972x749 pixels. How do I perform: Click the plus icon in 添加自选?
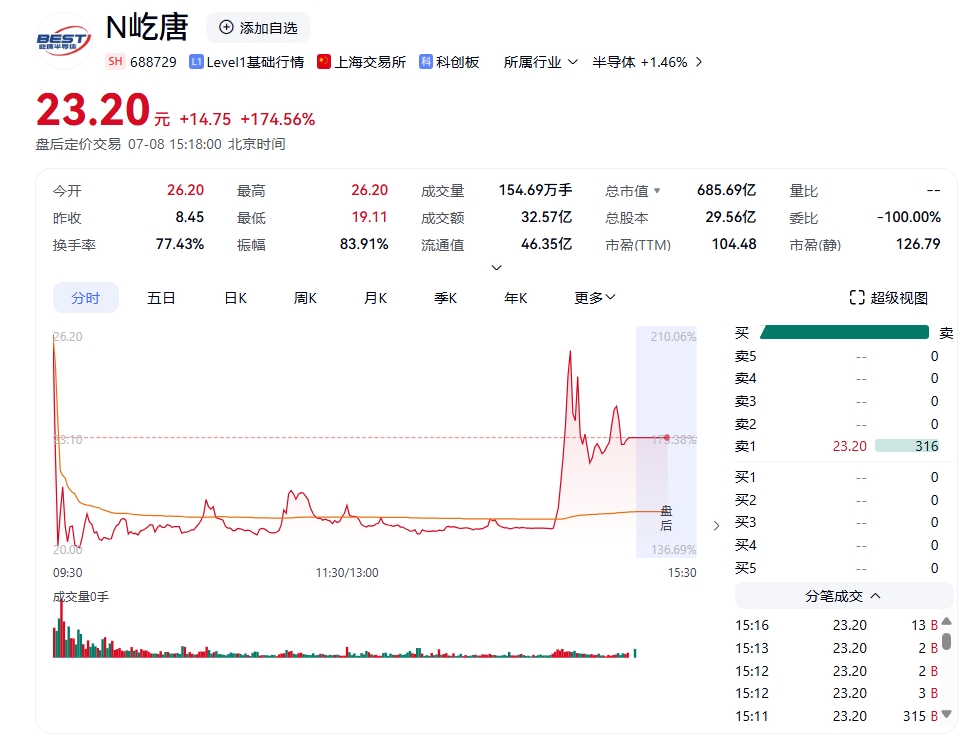226,27
